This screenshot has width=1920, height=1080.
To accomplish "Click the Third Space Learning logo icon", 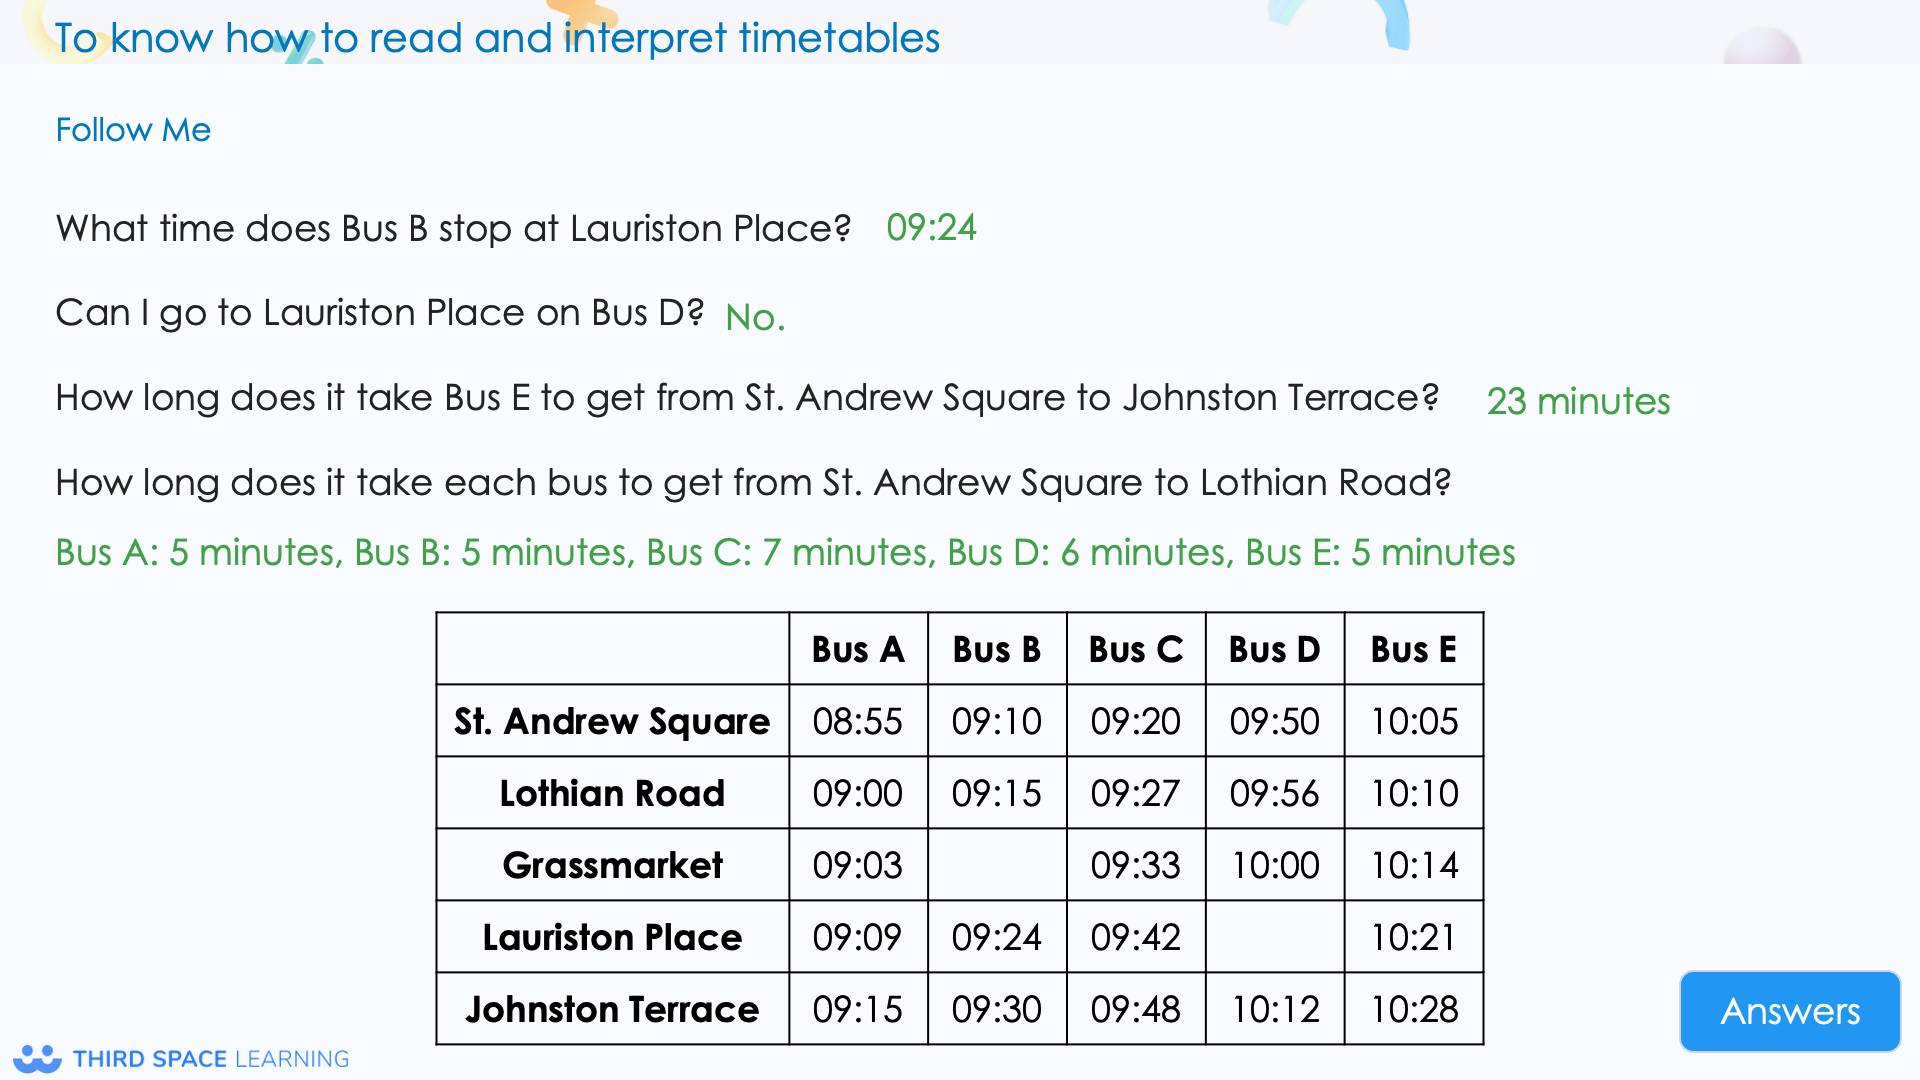I will [x=38, y=1058].
